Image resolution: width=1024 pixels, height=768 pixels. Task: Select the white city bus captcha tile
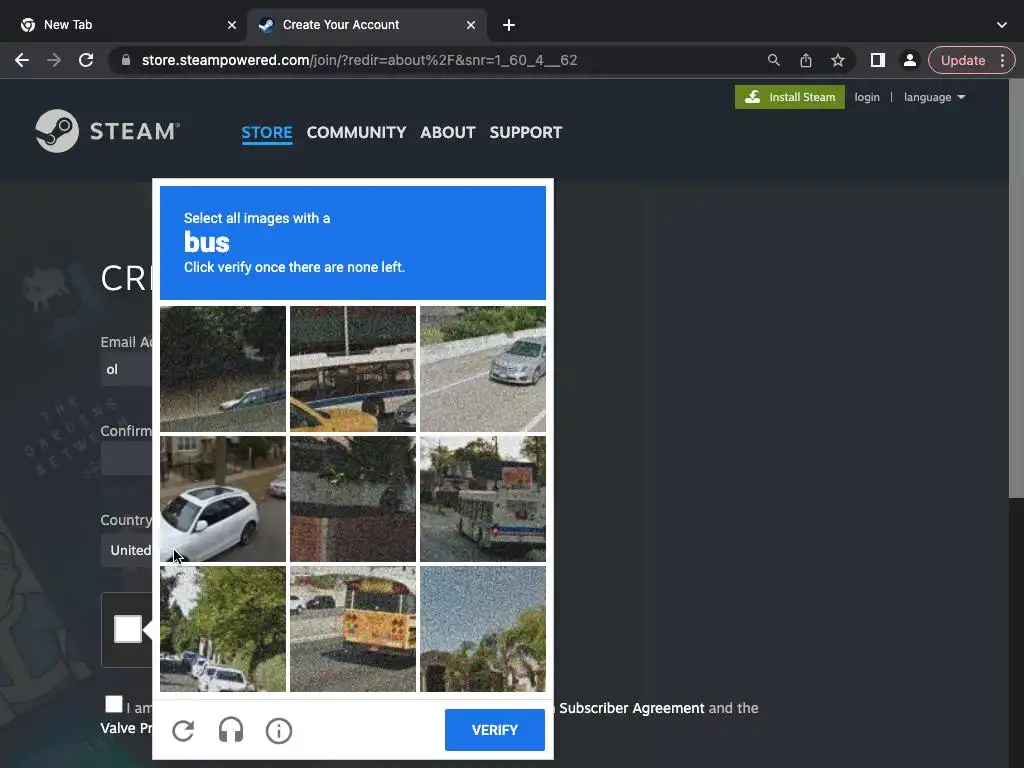tap(353, 369)
